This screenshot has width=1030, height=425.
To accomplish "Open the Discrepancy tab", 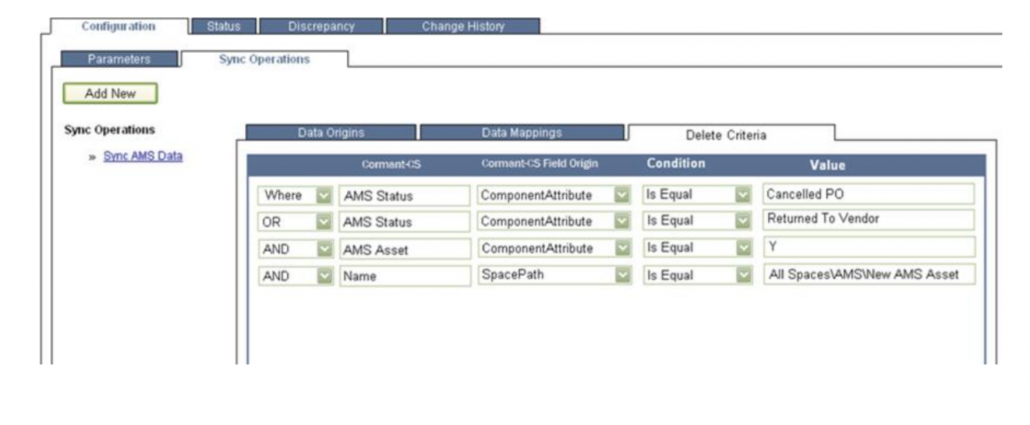I will coord(320,26).
